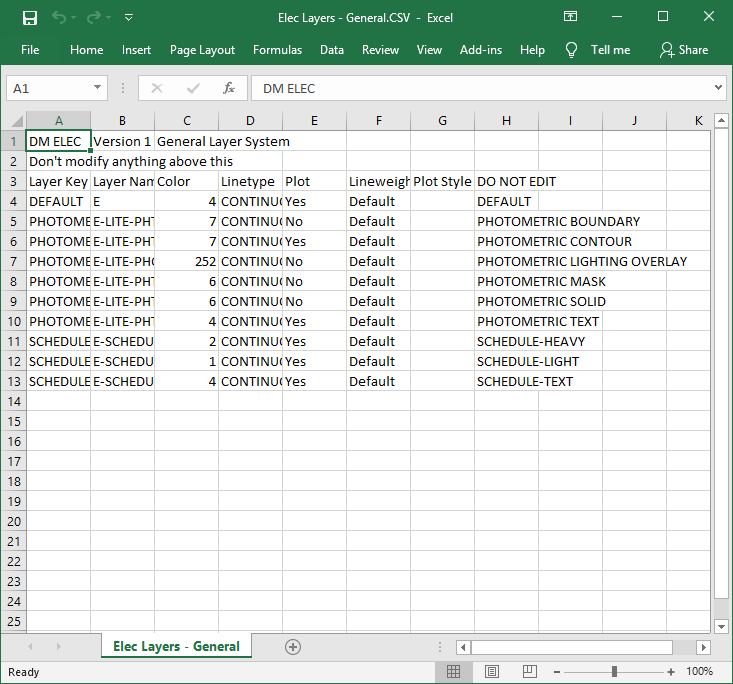733x684 pixels.
Task: Click the Ribbon Display Options icon
Action: click(x=570, y=16)
